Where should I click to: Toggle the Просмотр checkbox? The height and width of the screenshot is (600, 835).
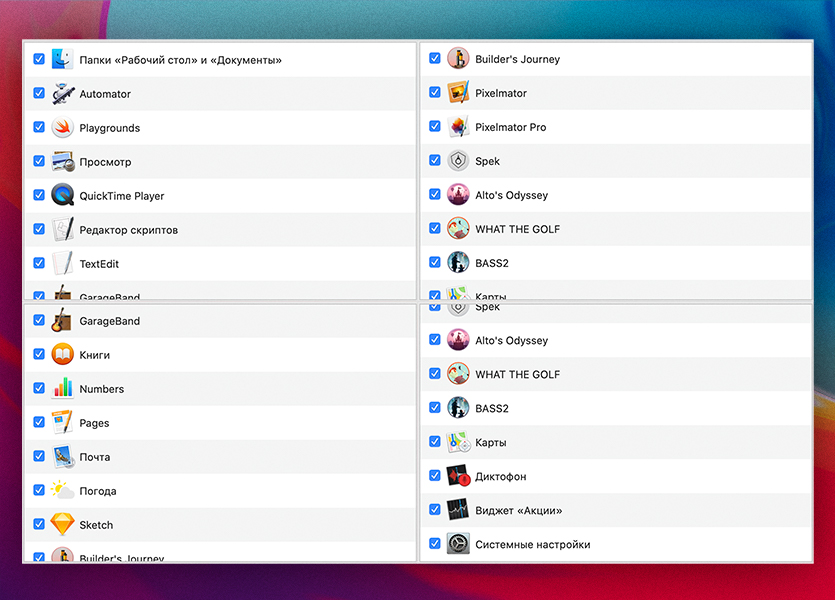pos(39,161)
